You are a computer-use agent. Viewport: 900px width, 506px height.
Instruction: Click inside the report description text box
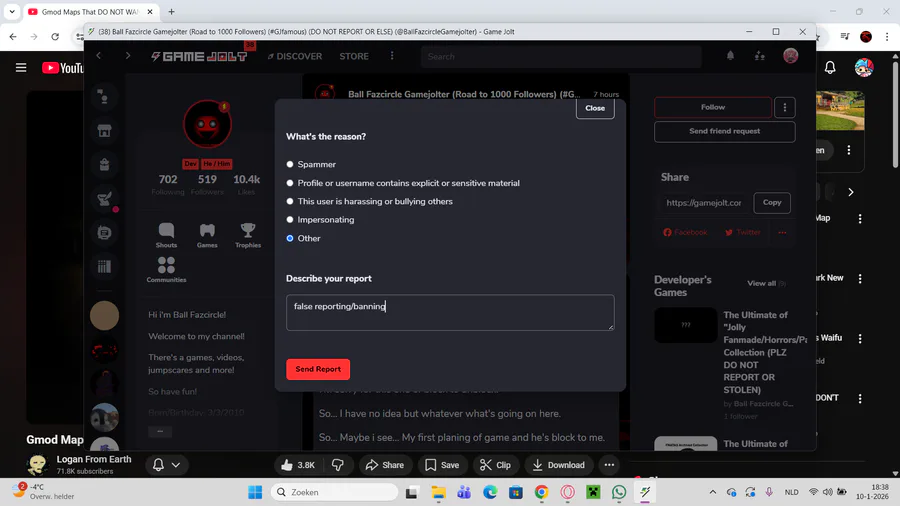pyautogui.click(x=450, y=313)
